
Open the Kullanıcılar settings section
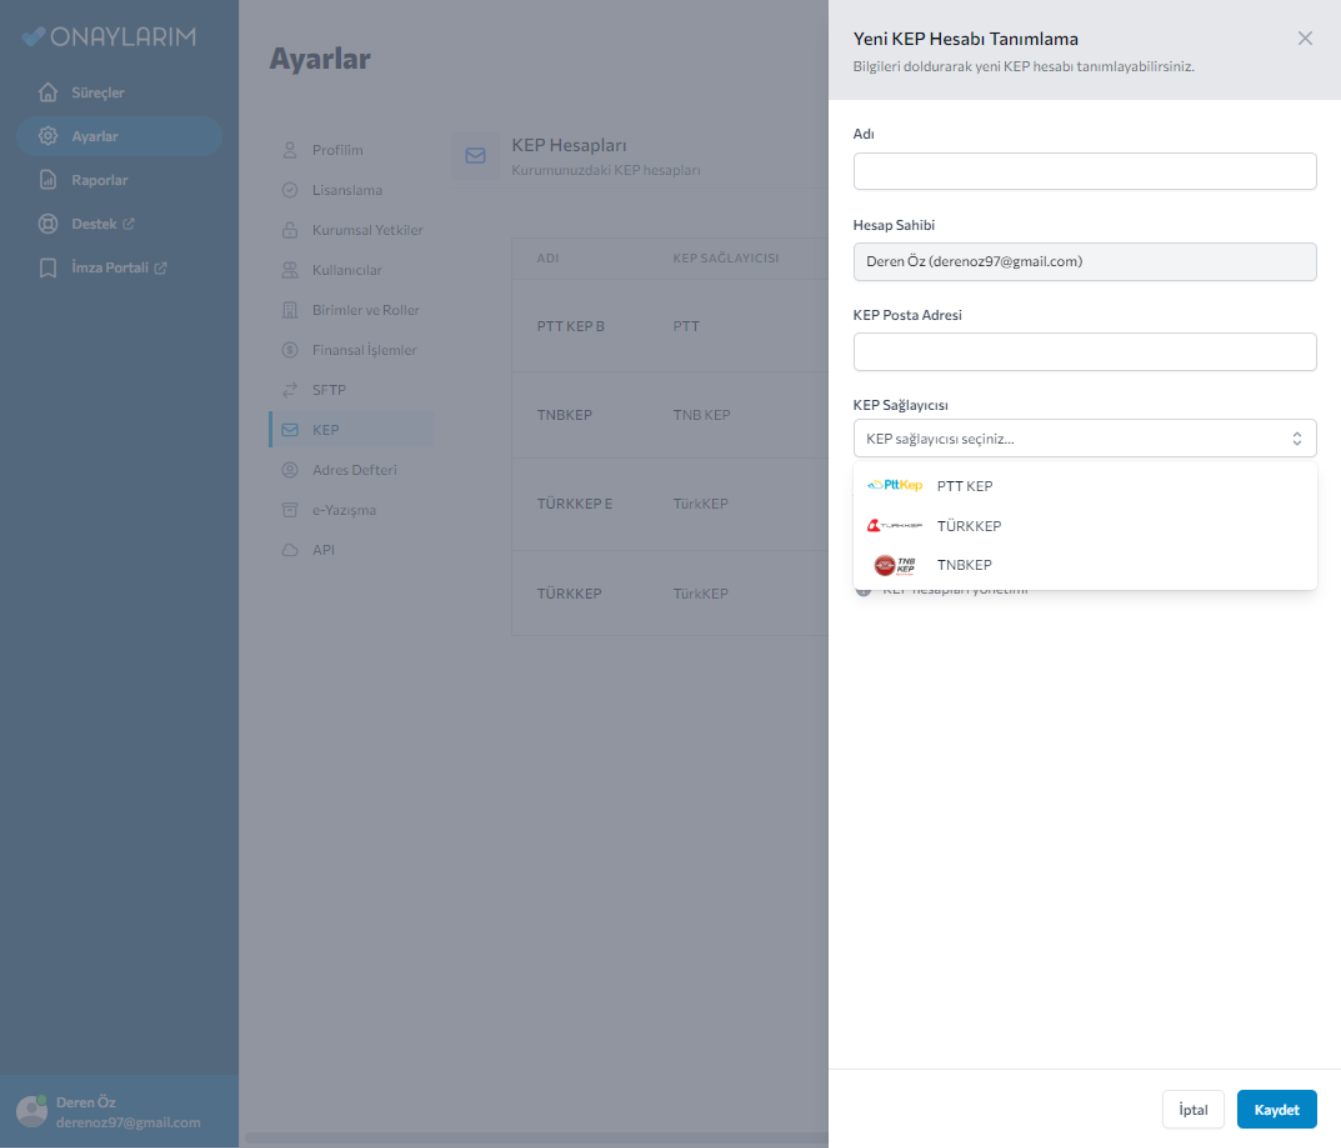346,270
